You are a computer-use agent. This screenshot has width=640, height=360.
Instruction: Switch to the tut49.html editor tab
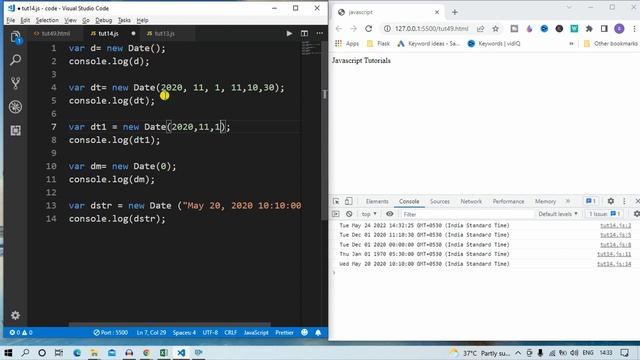point(56,33)
